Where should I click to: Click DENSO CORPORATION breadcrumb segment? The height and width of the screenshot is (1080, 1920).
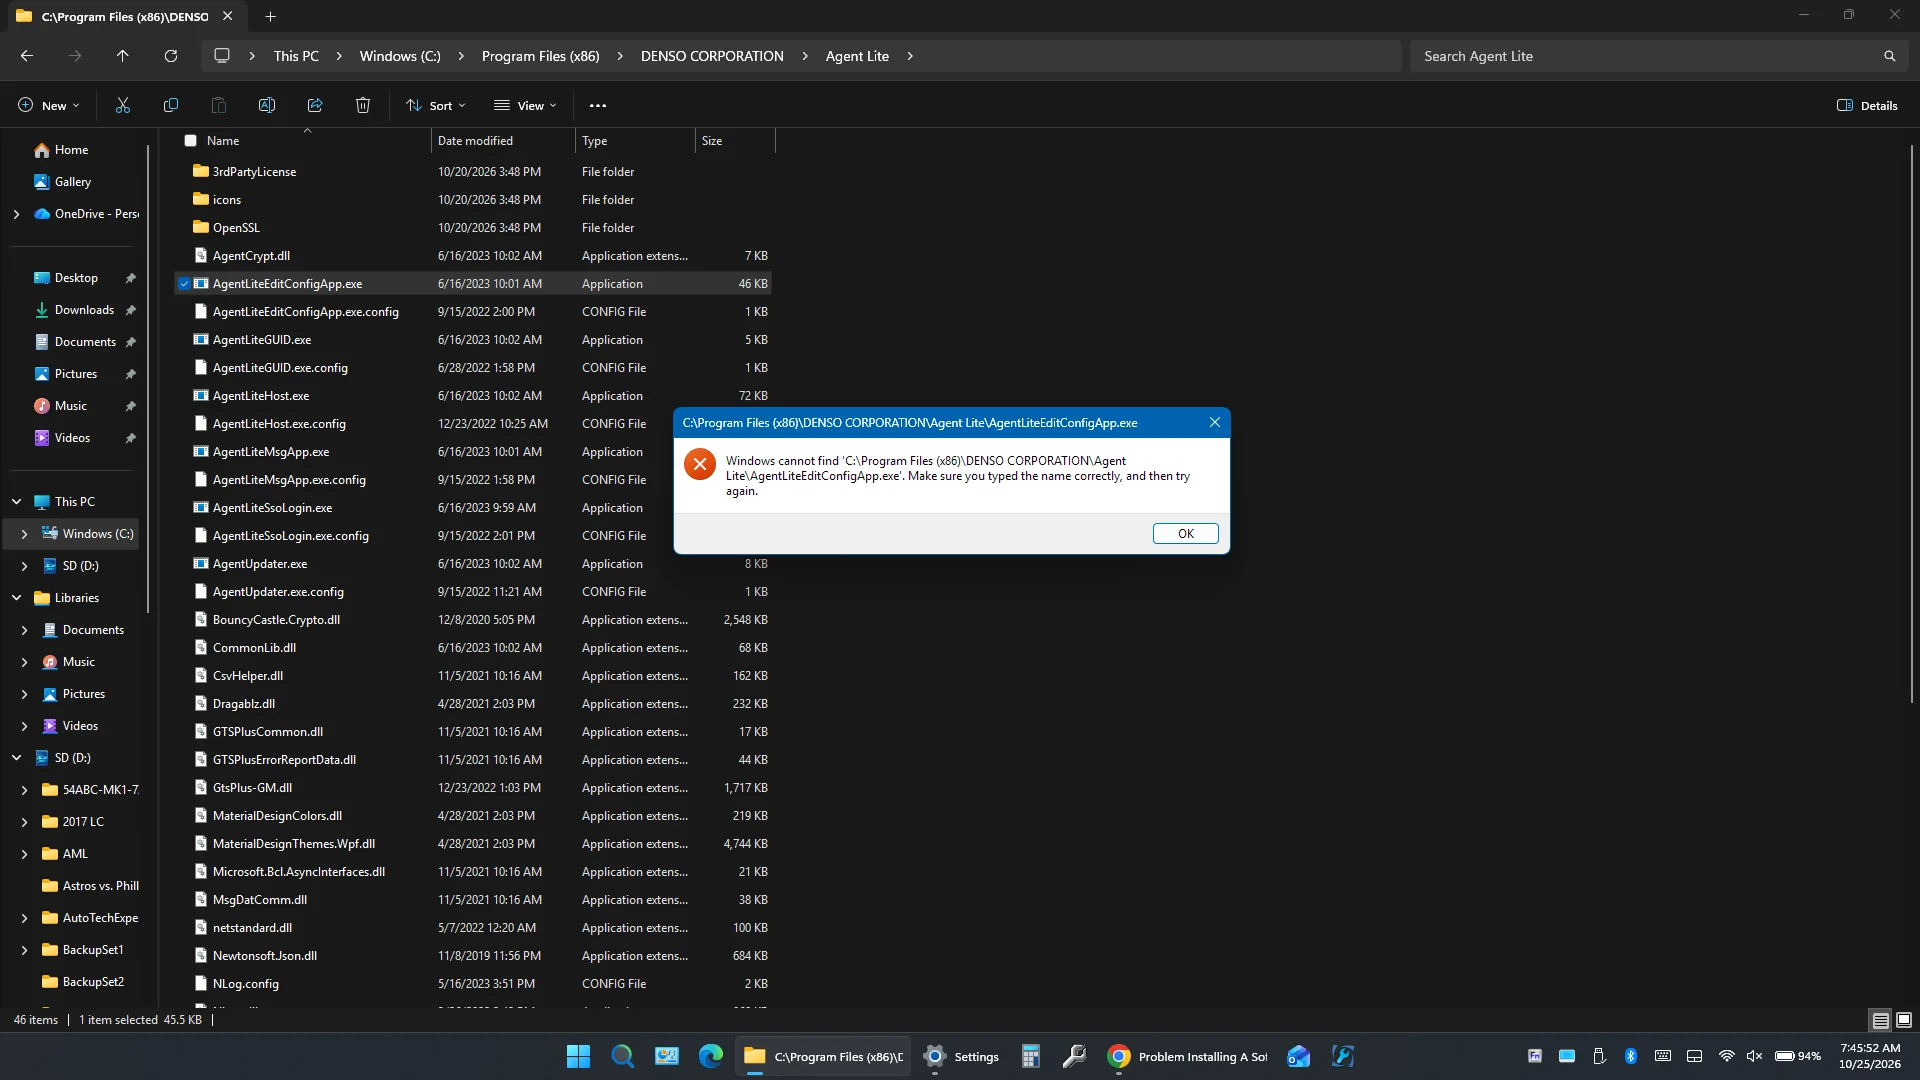point(712,56)
